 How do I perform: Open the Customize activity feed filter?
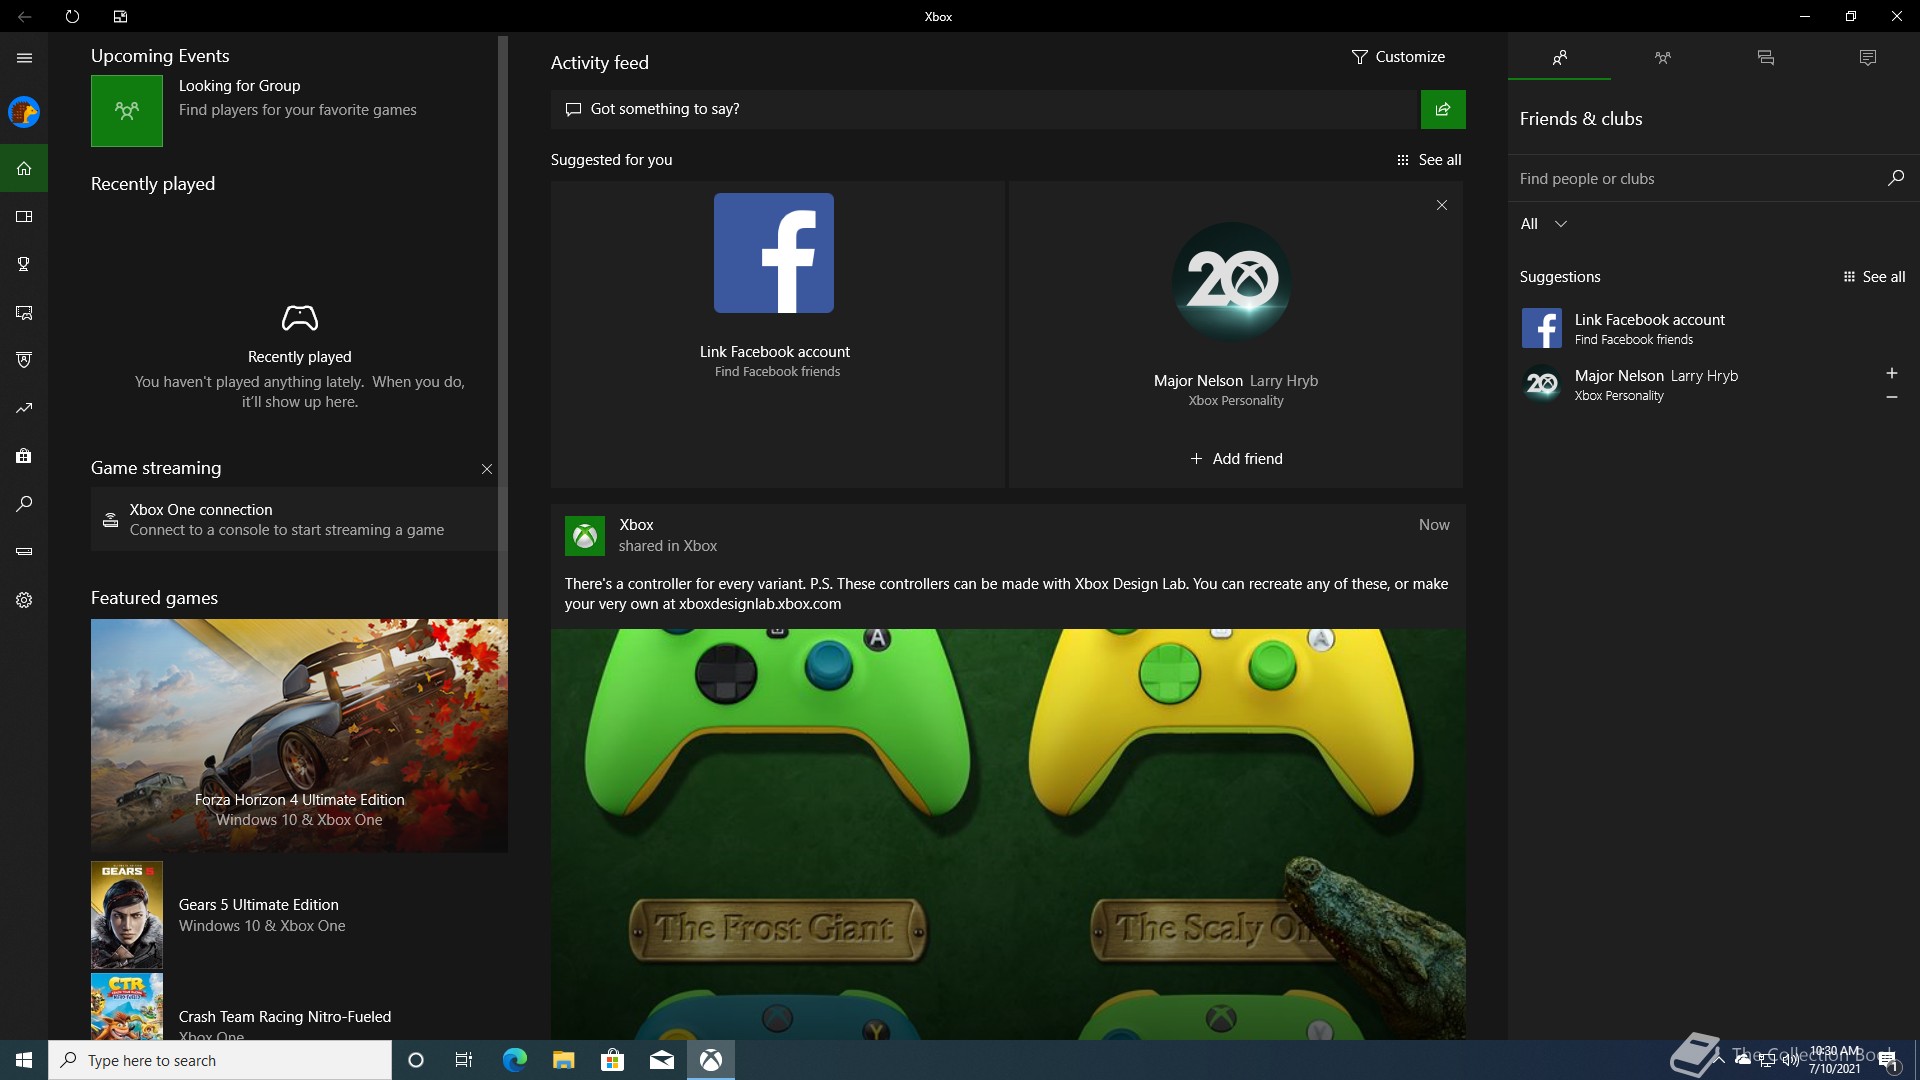(x=1398, y=57)
